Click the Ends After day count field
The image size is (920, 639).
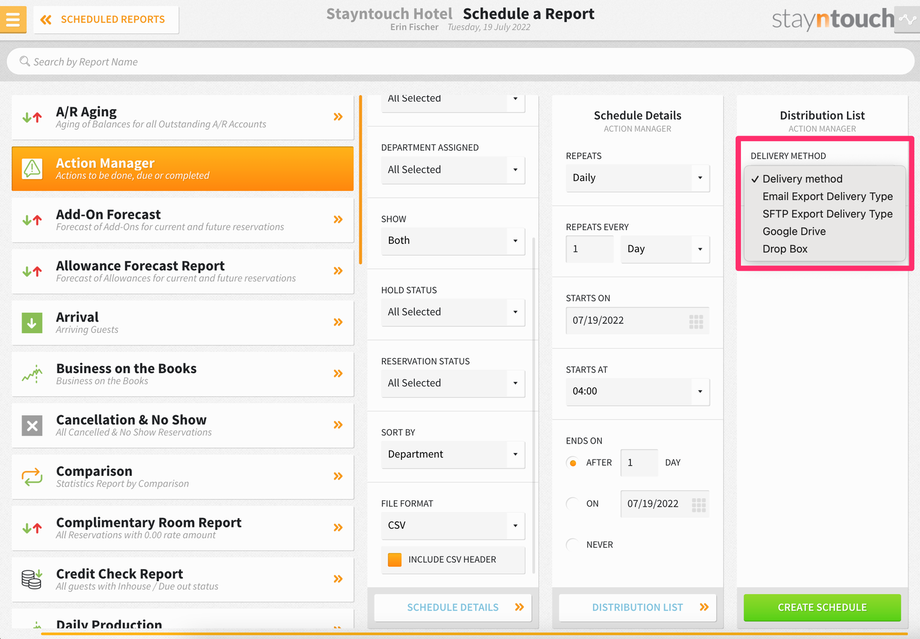click(x=639, y=463)
